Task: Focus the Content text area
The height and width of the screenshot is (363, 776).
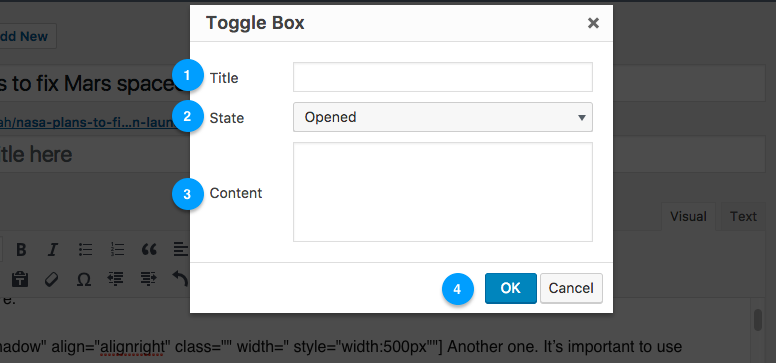Action: point(442,192)
